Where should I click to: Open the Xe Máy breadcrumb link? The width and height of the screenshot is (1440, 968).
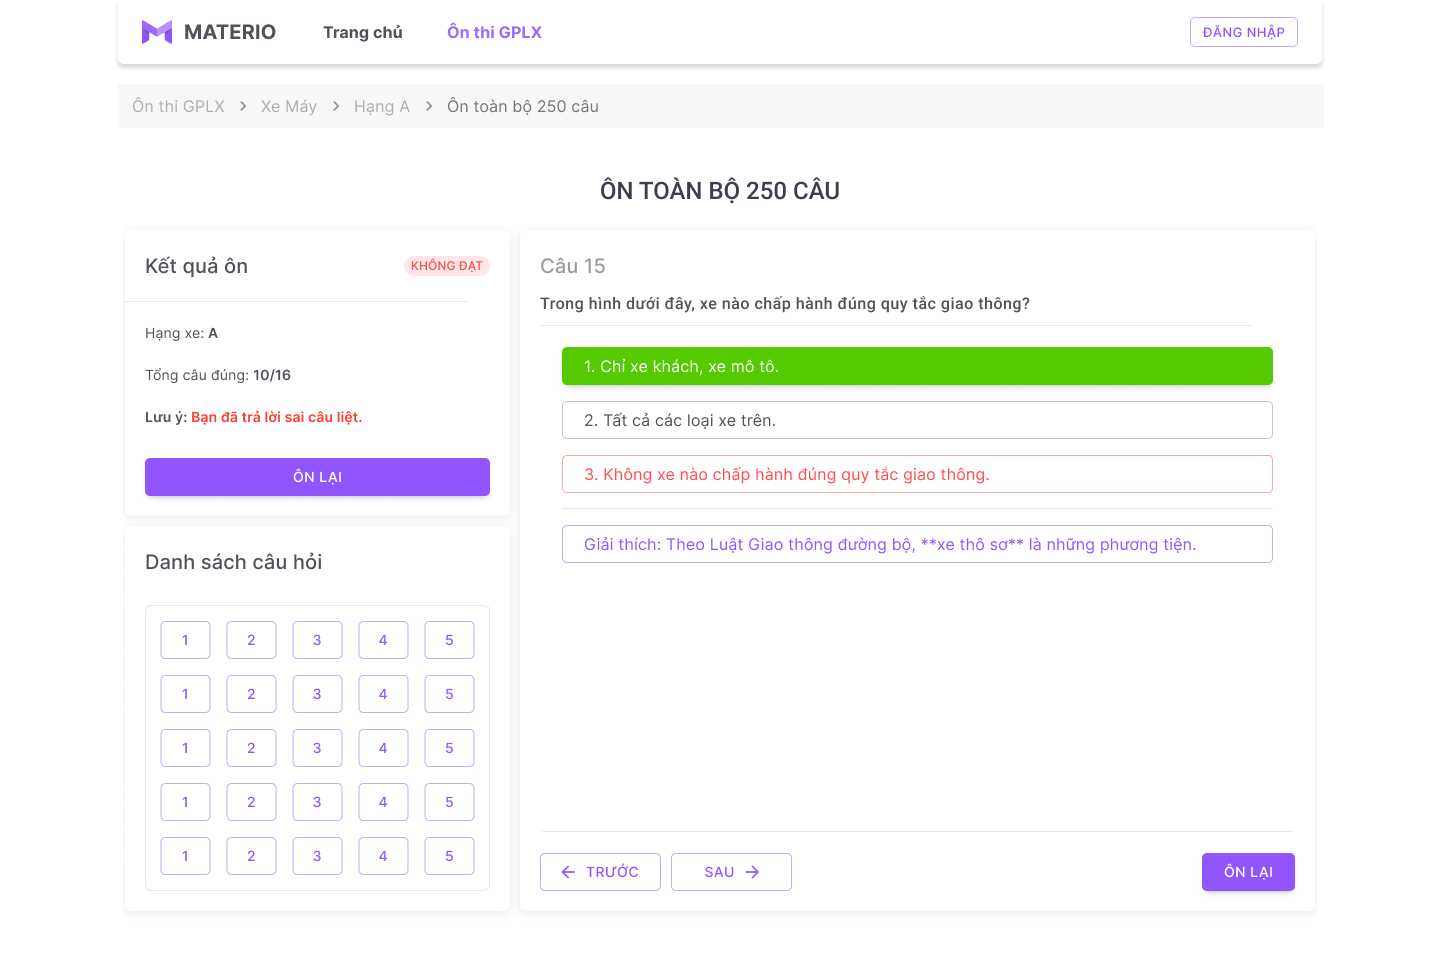coord(288,106)
